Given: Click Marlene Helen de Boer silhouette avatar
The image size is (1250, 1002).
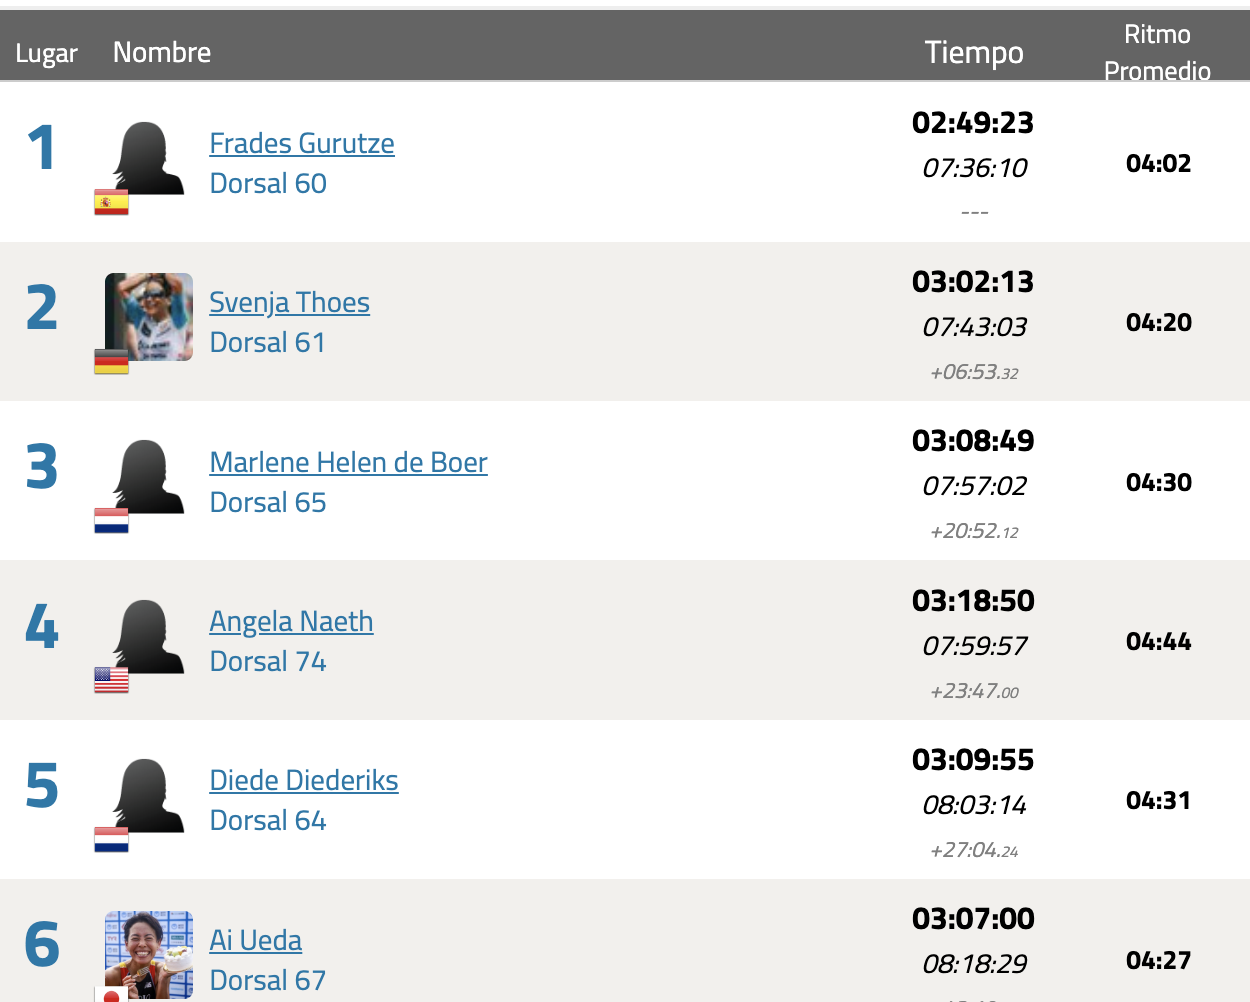Looking at the screenshot, I should [149, 476].
